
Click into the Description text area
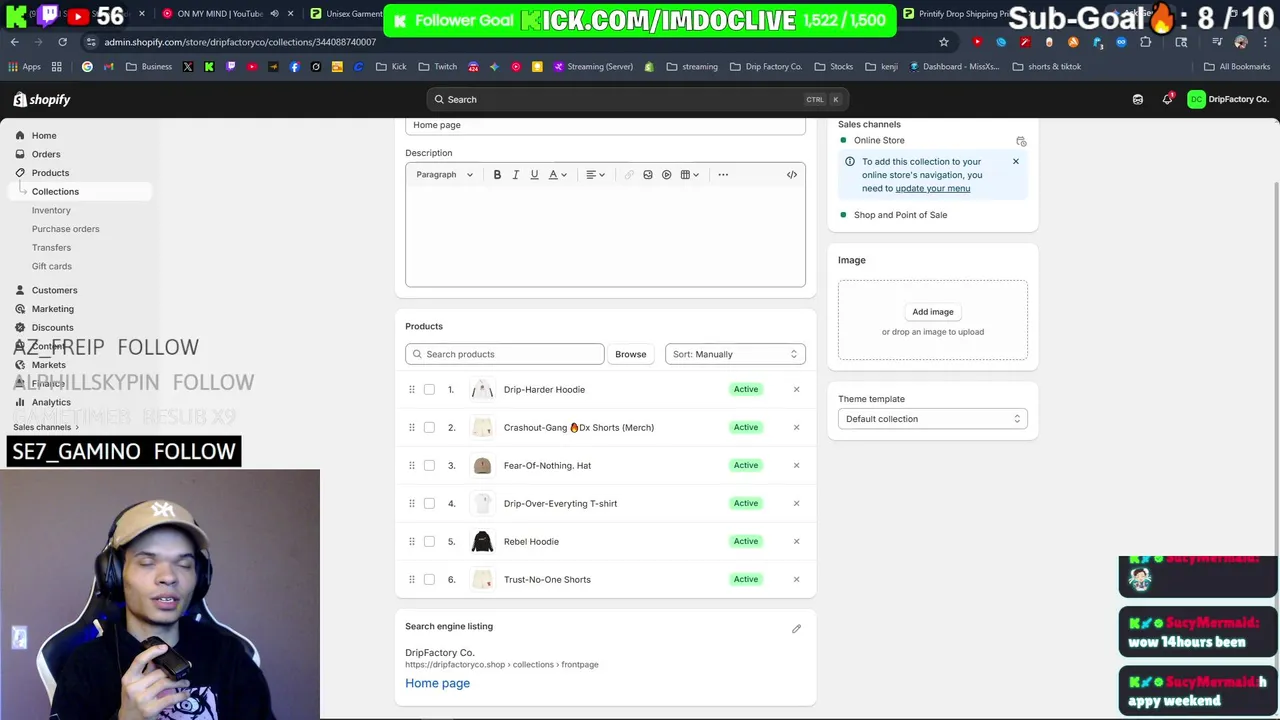[605, 236]
